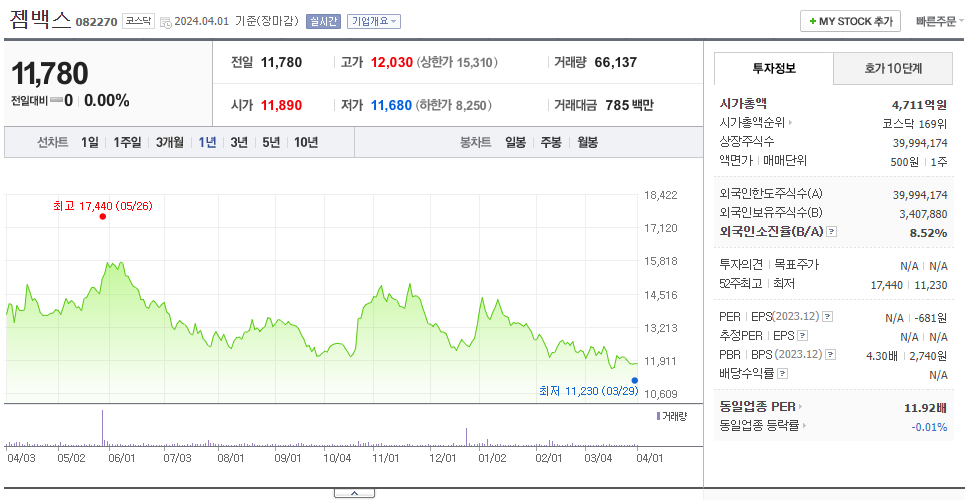Click the 하한가 8,250 text
968x500 pixels.
pyautogui.click(x=454, y=106)
